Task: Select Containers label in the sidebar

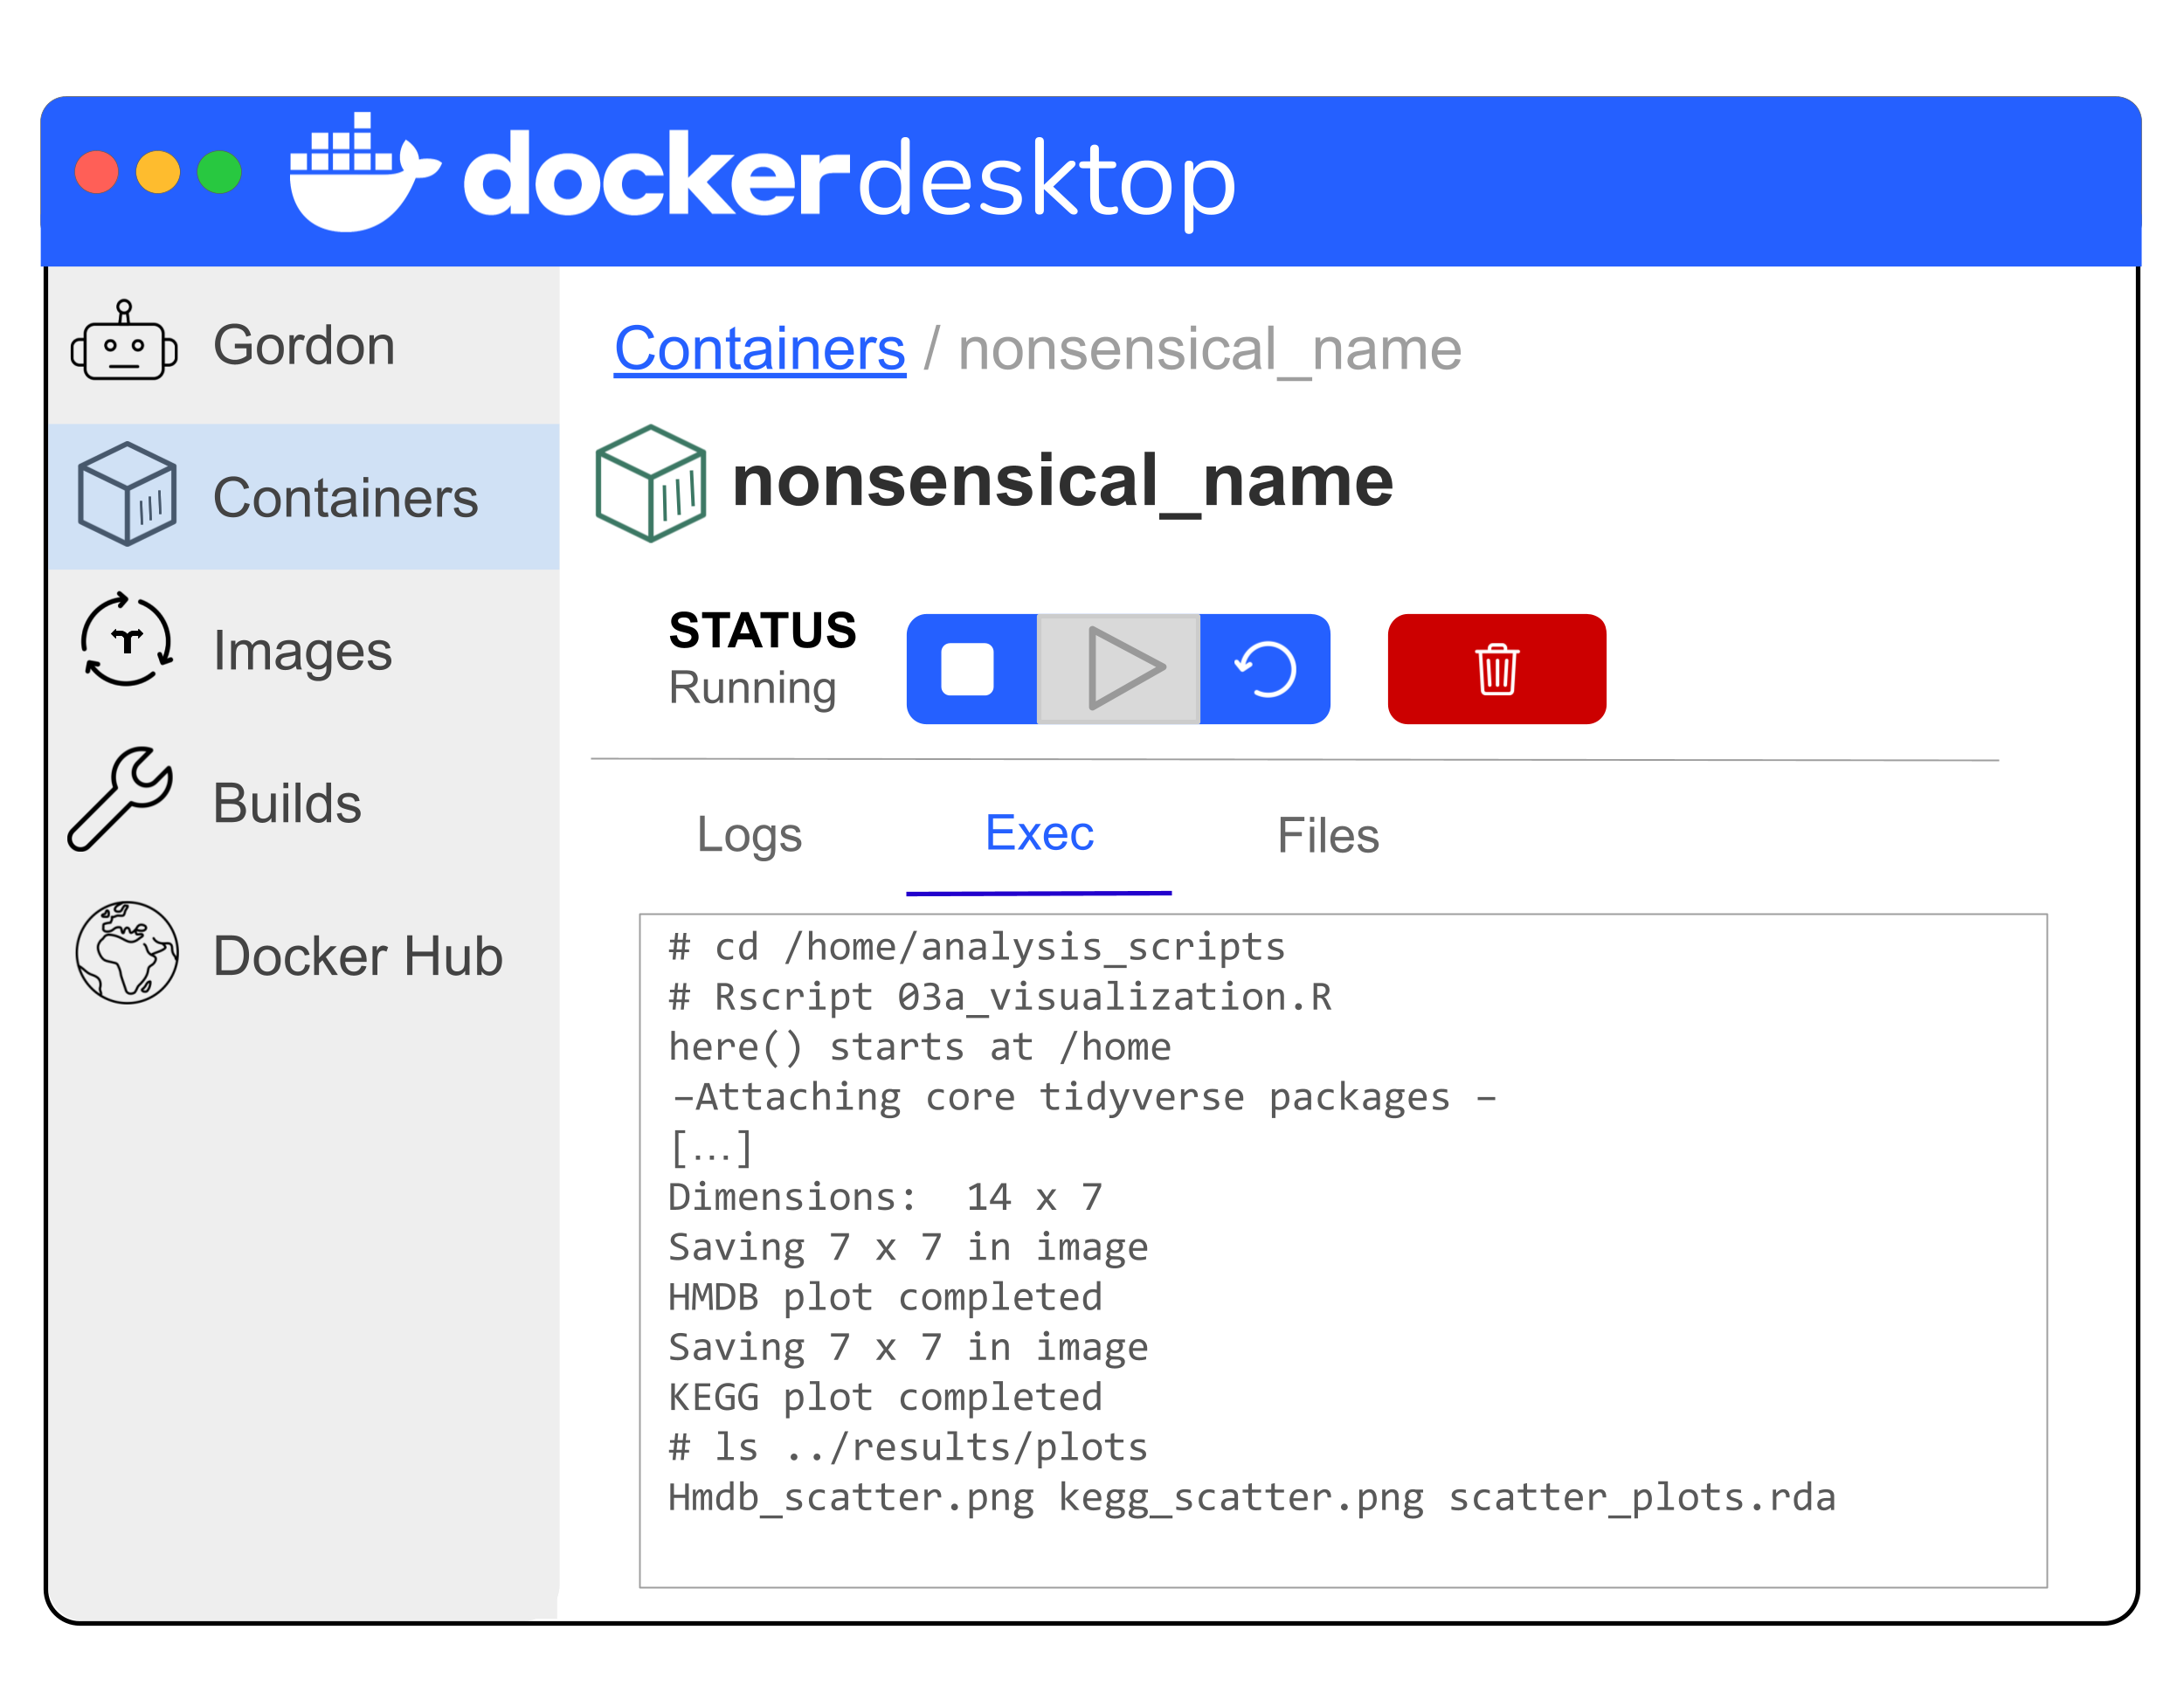Action: 345,497
